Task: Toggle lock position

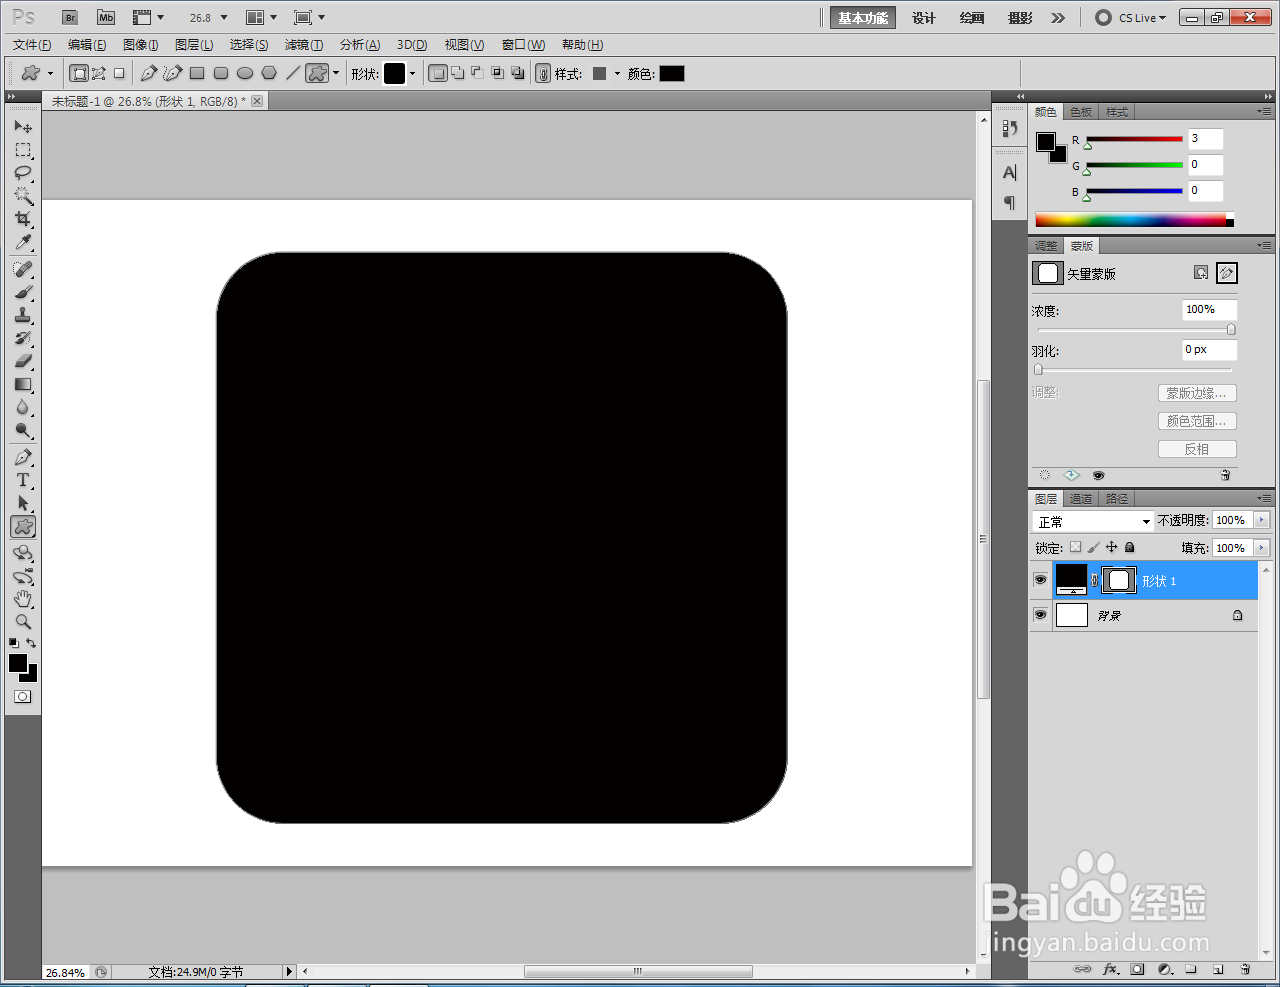Action: [1111, 547]
